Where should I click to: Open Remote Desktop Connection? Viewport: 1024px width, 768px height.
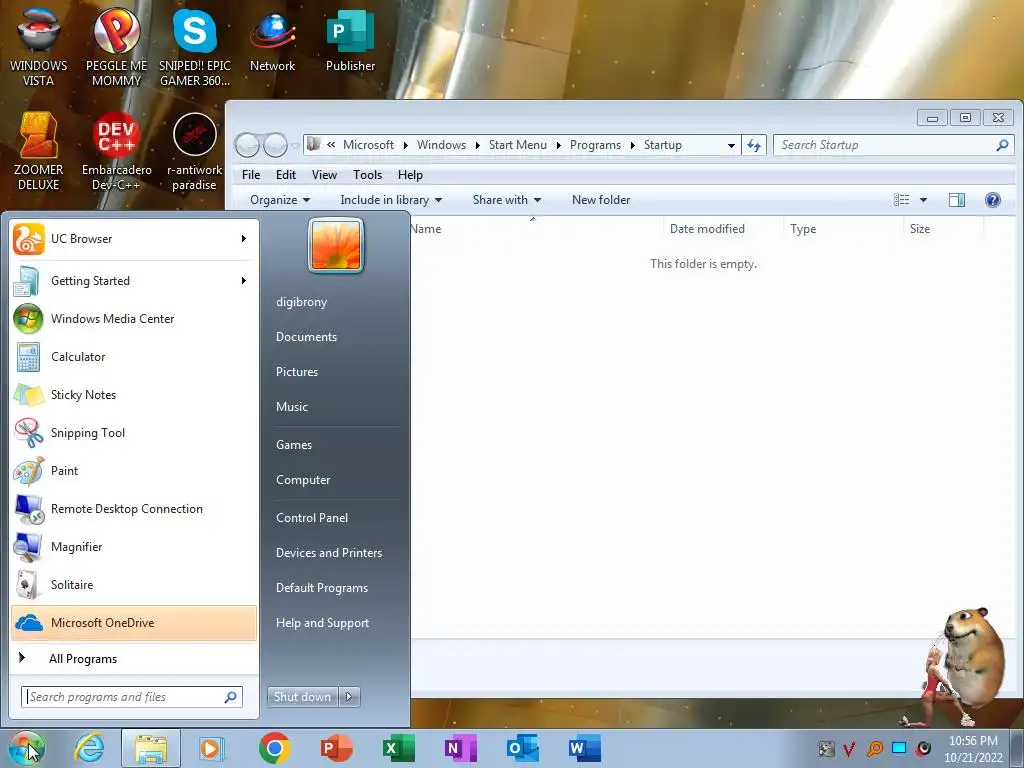click(x=134, y=509)
